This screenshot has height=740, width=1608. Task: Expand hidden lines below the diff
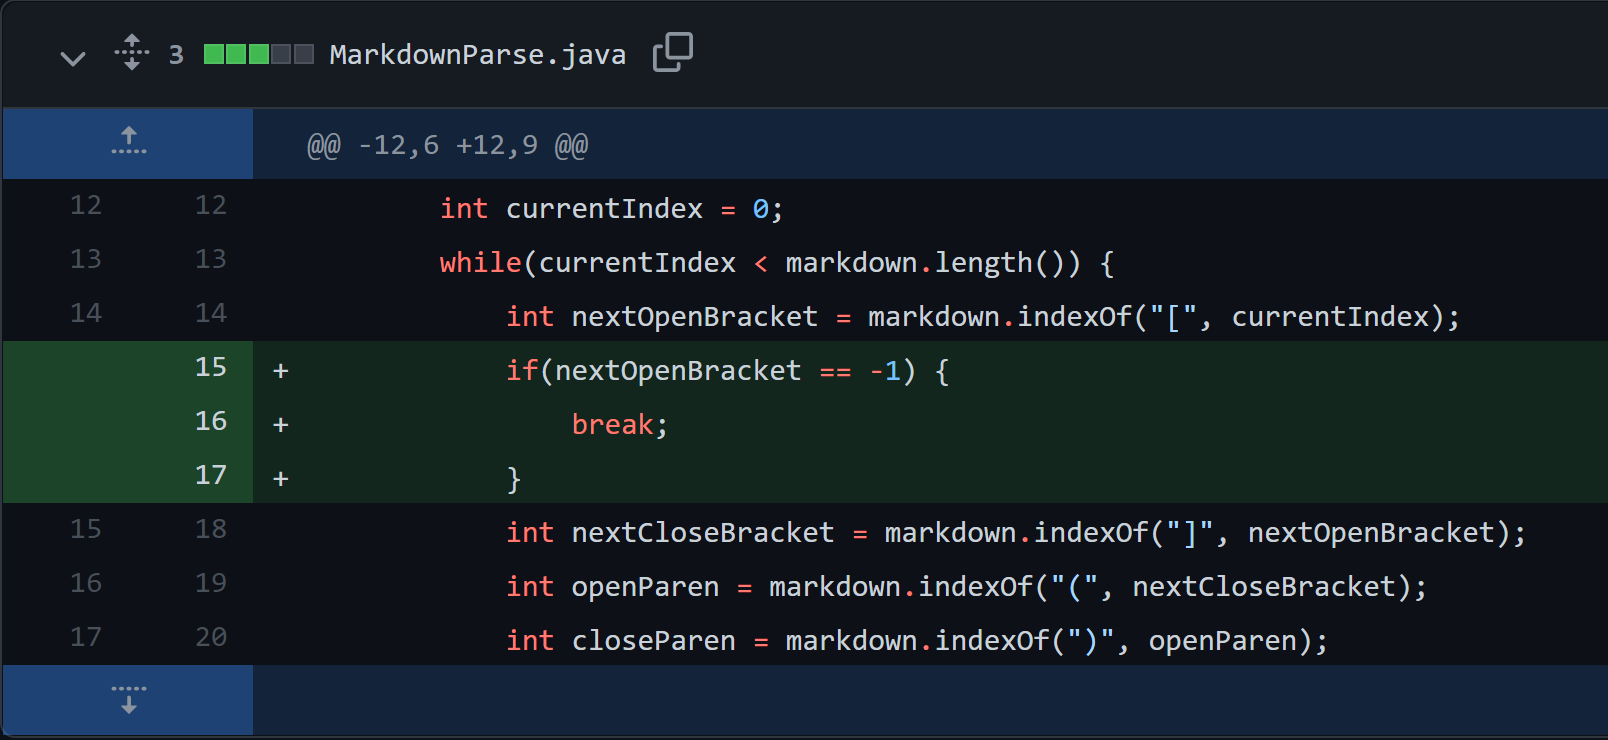tap(128, 700)
